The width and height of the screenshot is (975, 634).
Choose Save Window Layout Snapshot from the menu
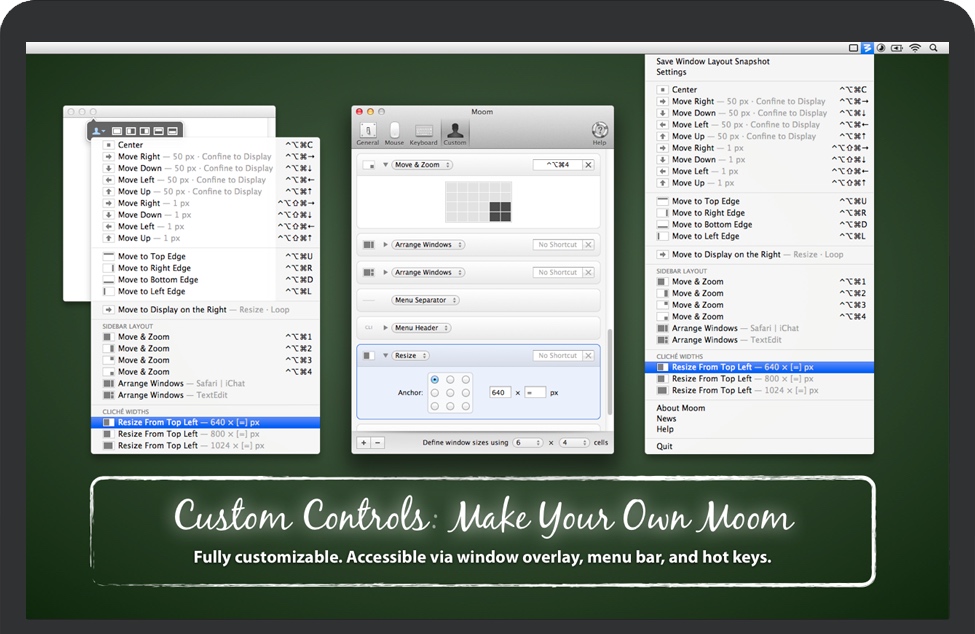point(713,61)
